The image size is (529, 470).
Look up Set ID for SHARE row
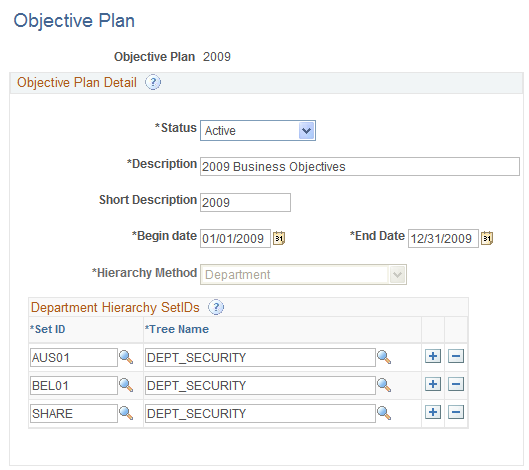pyautogui.click(x=126, y=413)
